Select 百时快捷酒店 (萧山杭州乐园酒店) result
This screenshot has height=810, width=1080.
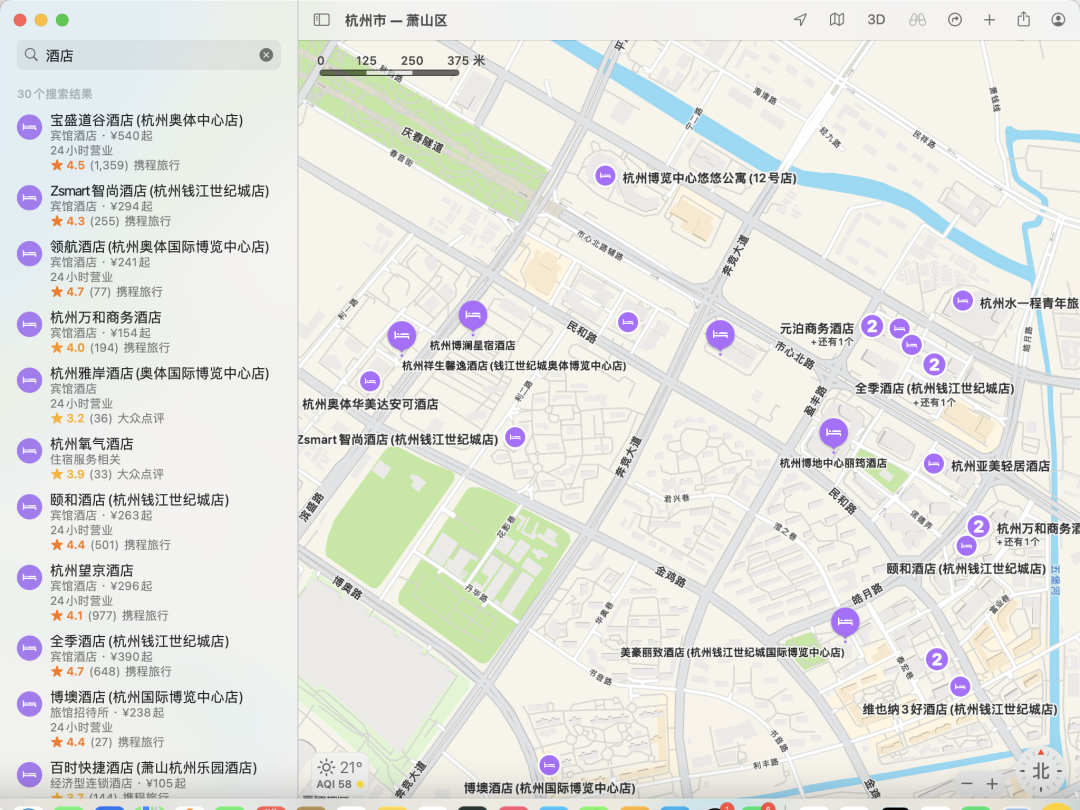[x=149, y=778]
